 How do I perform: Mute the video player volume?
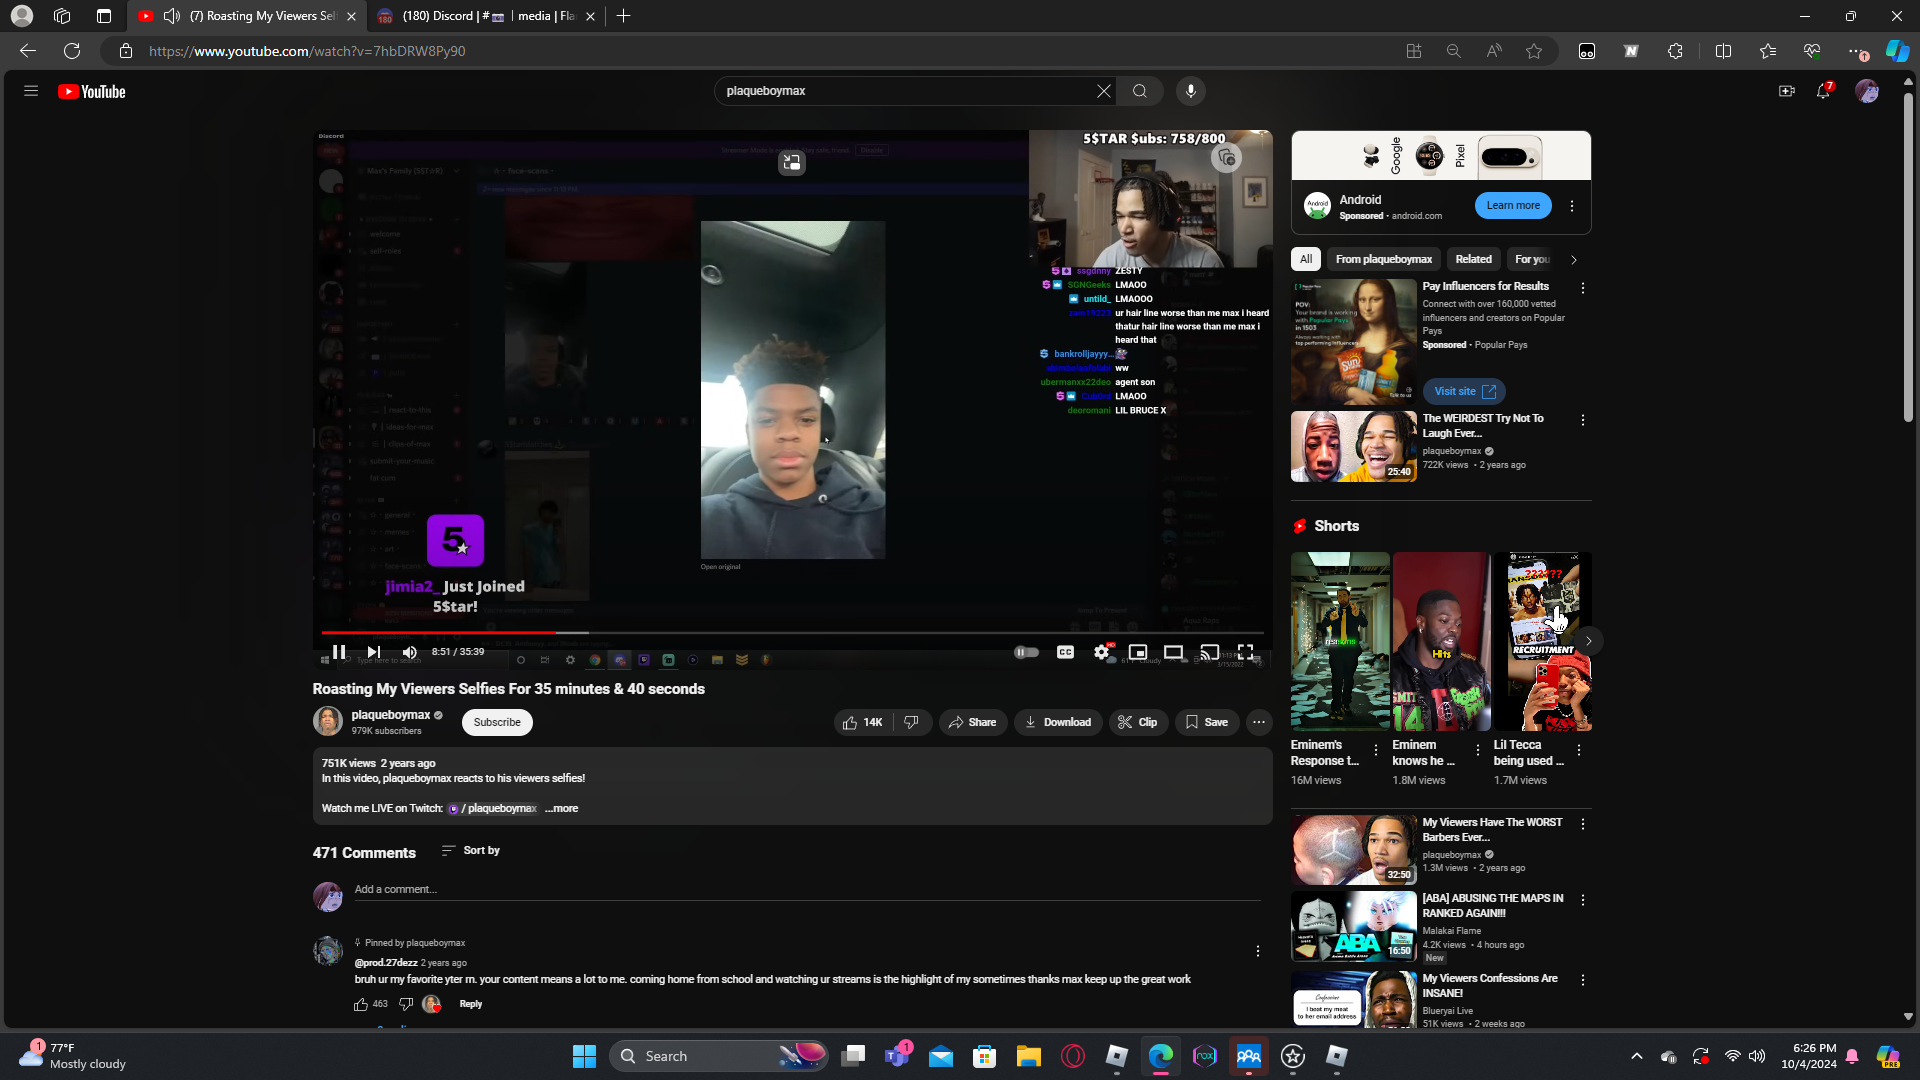pyautogui.click(x=409, y=652)
